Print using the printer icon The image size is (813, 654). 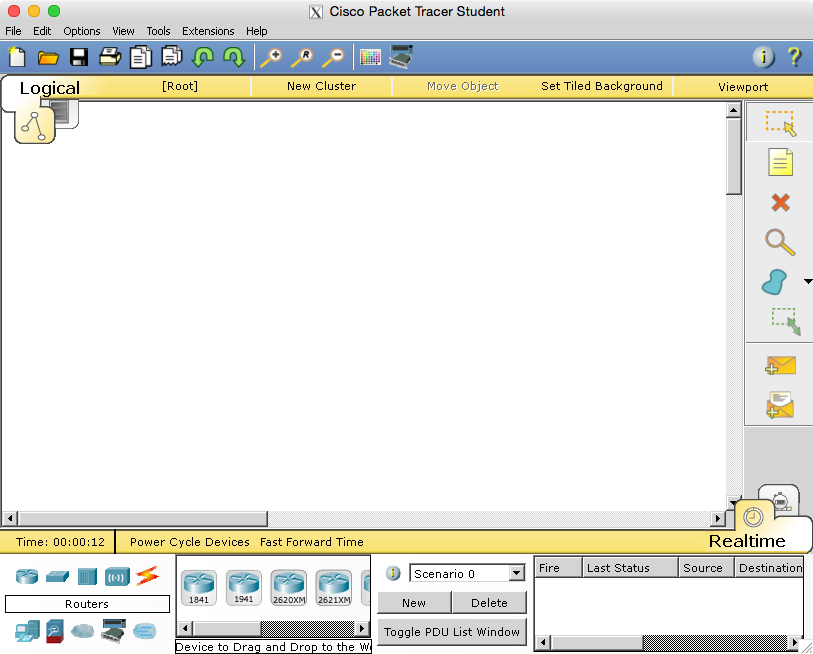[110, 57]
